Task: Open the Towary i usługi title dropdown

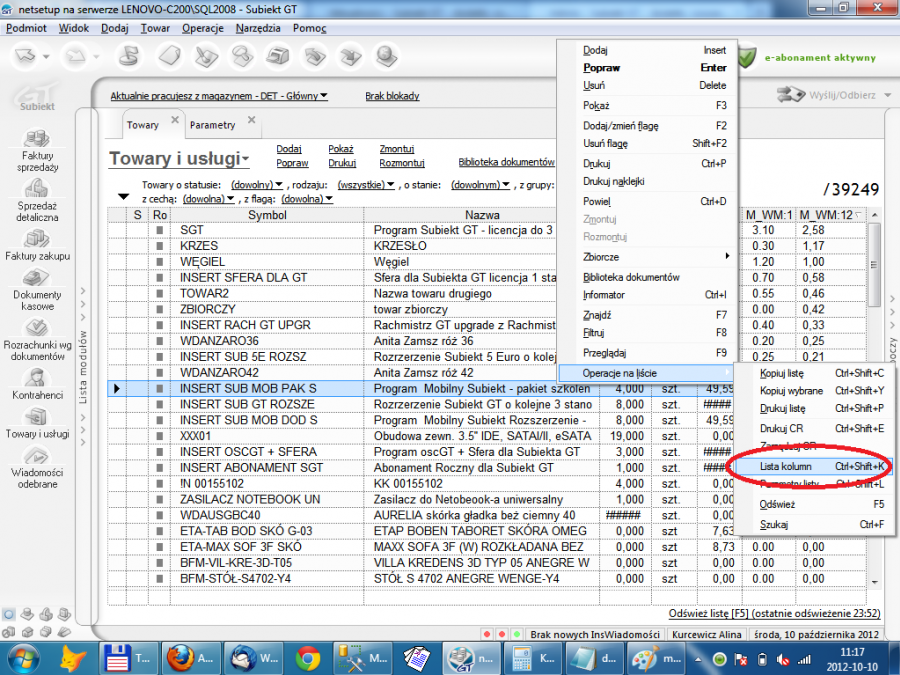Action: [x=179, y=158]
